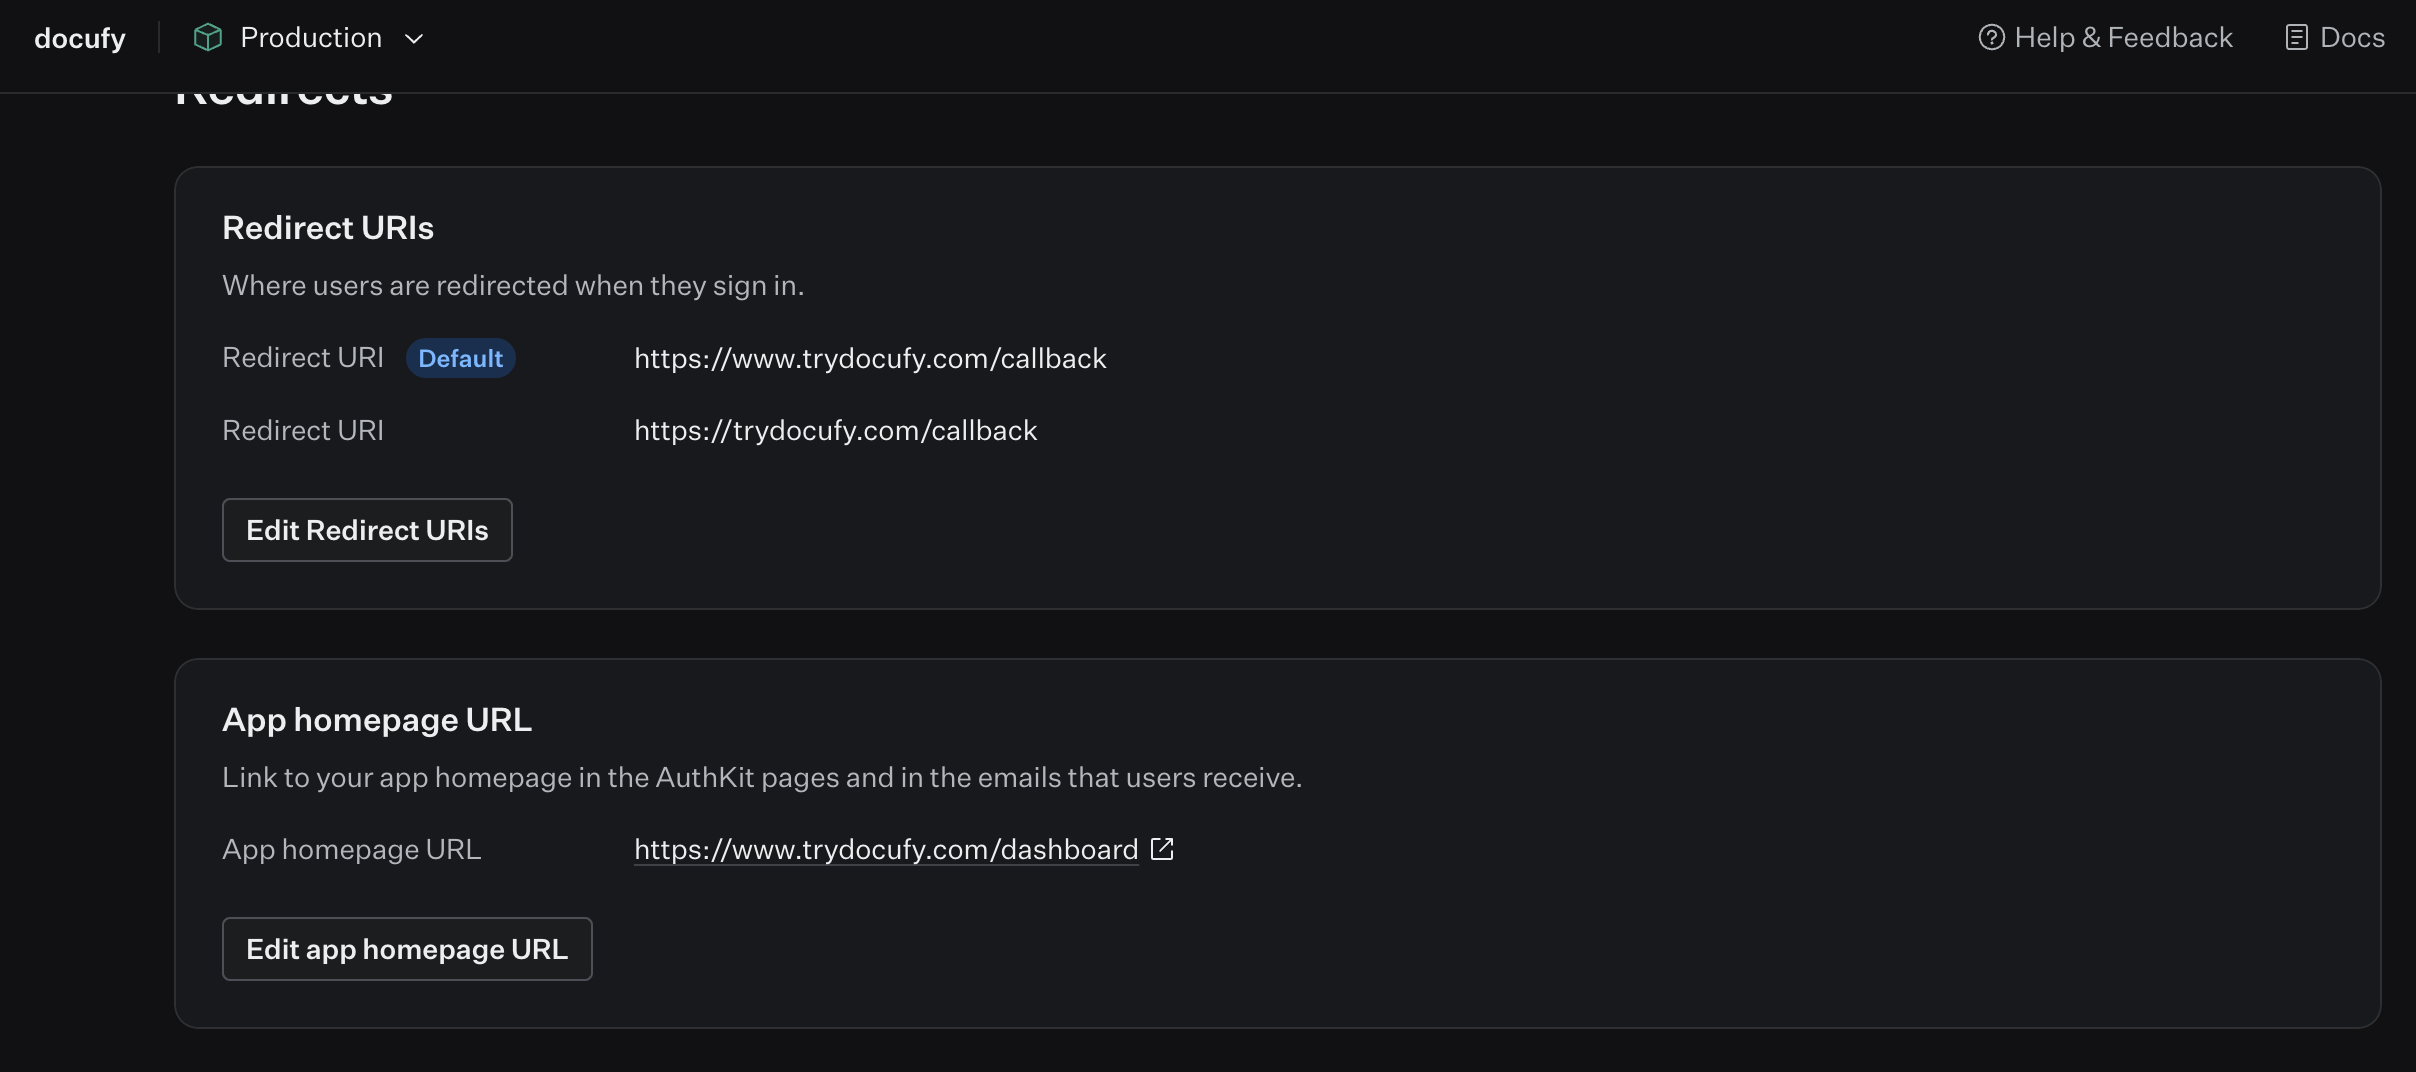This screenshot has width=2416, height=1072.
Task: Click the blue Default badge
Action: click(x=460, y=358)
